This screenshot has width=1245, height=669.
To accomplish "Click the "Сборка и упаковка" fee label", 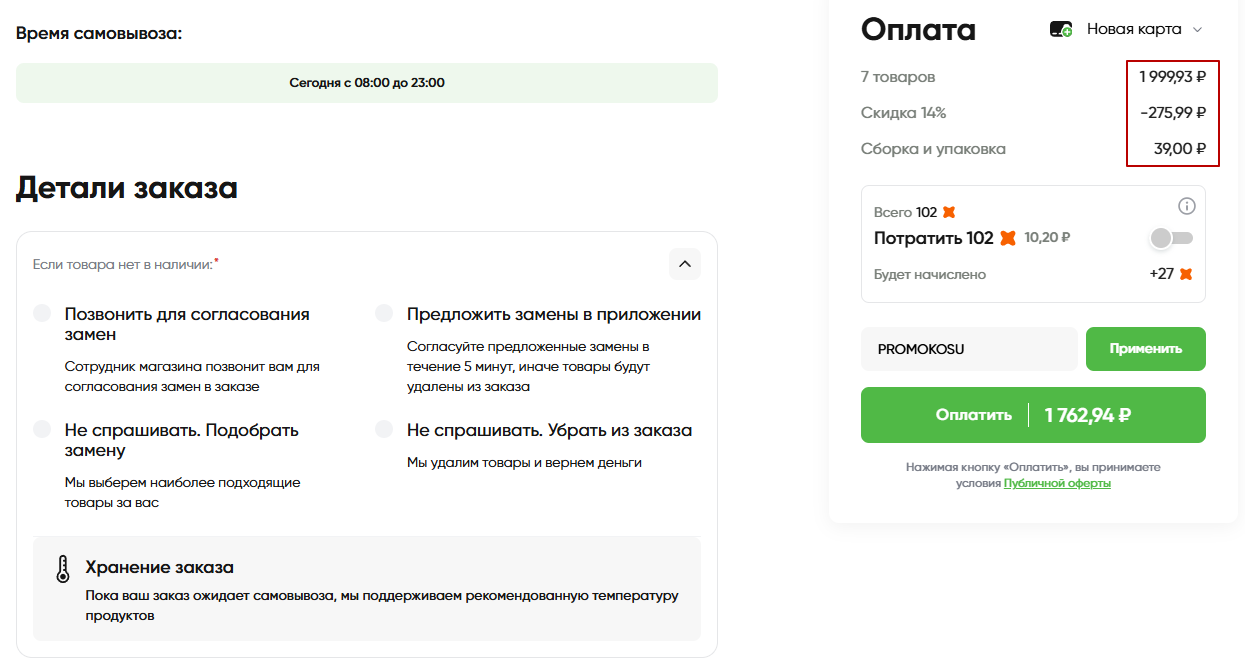I will pyautogui.click(x=933, y=149).
